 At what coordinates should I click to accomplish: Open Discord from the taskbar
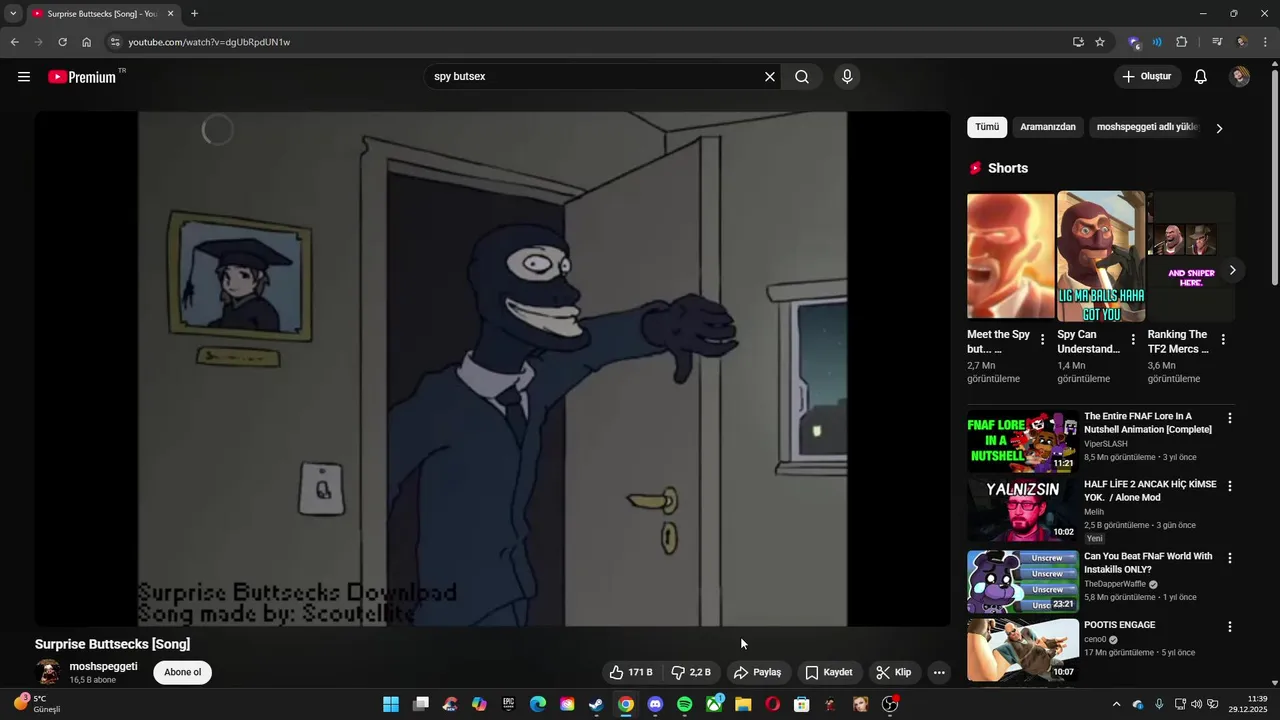pyautogui.click(x=655, y=704)
